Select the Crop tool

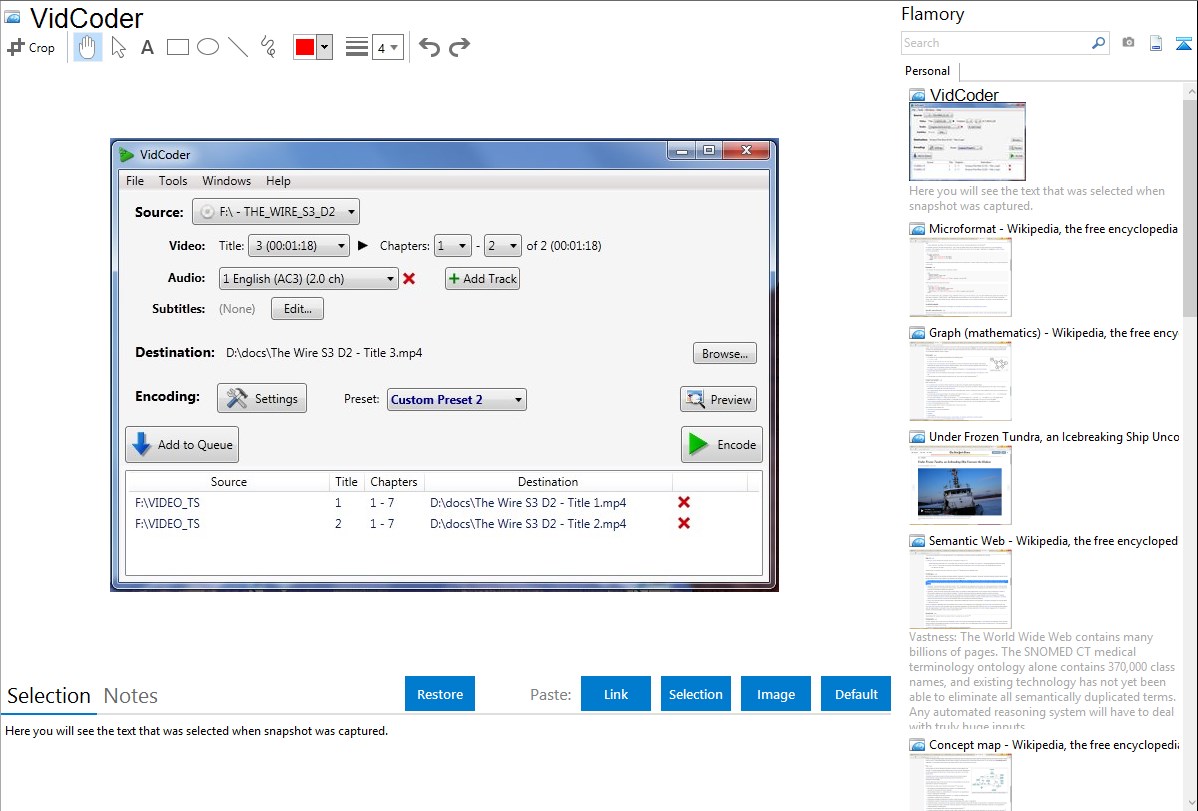tap(31, 47)
